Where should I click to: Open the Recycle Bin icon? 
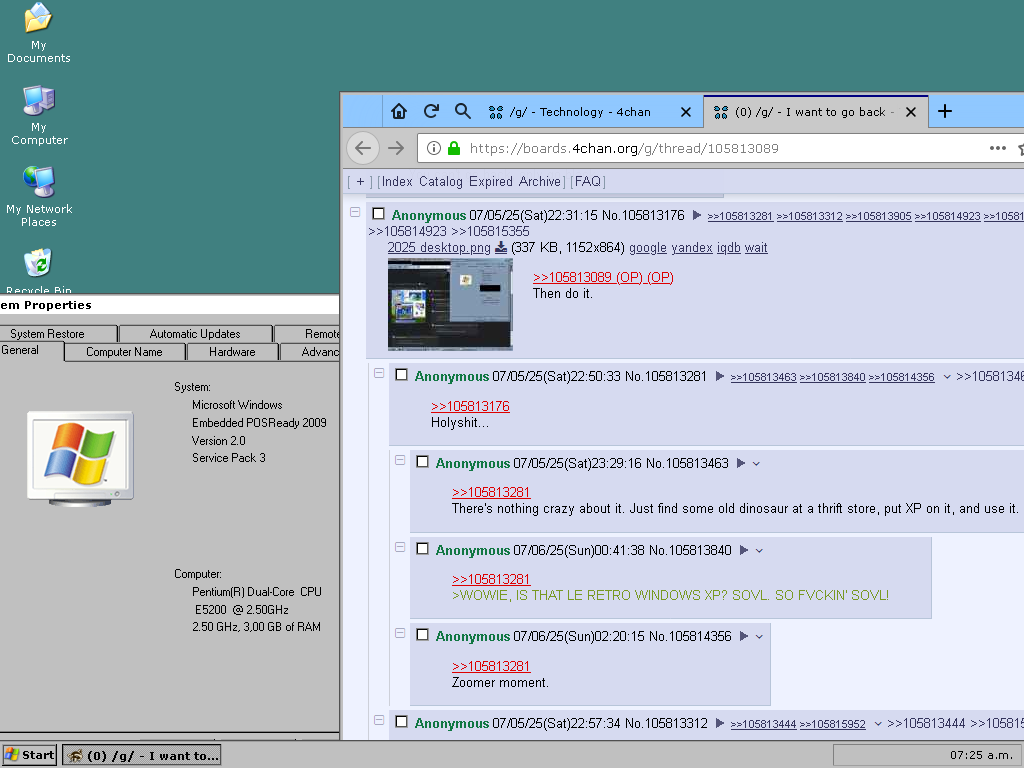pyautogui.click(x=39, y=270)
